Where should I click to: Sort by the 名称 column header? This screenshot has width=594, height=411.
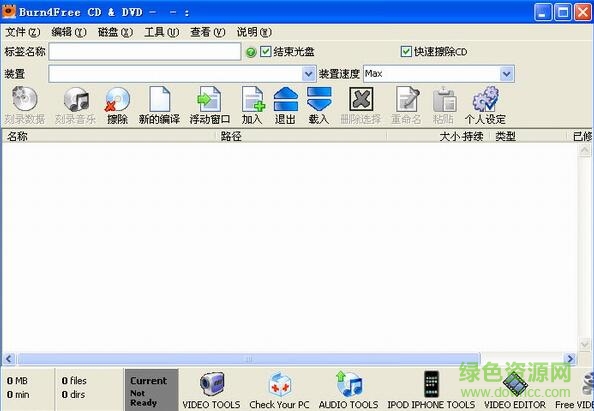pos(109,136)
